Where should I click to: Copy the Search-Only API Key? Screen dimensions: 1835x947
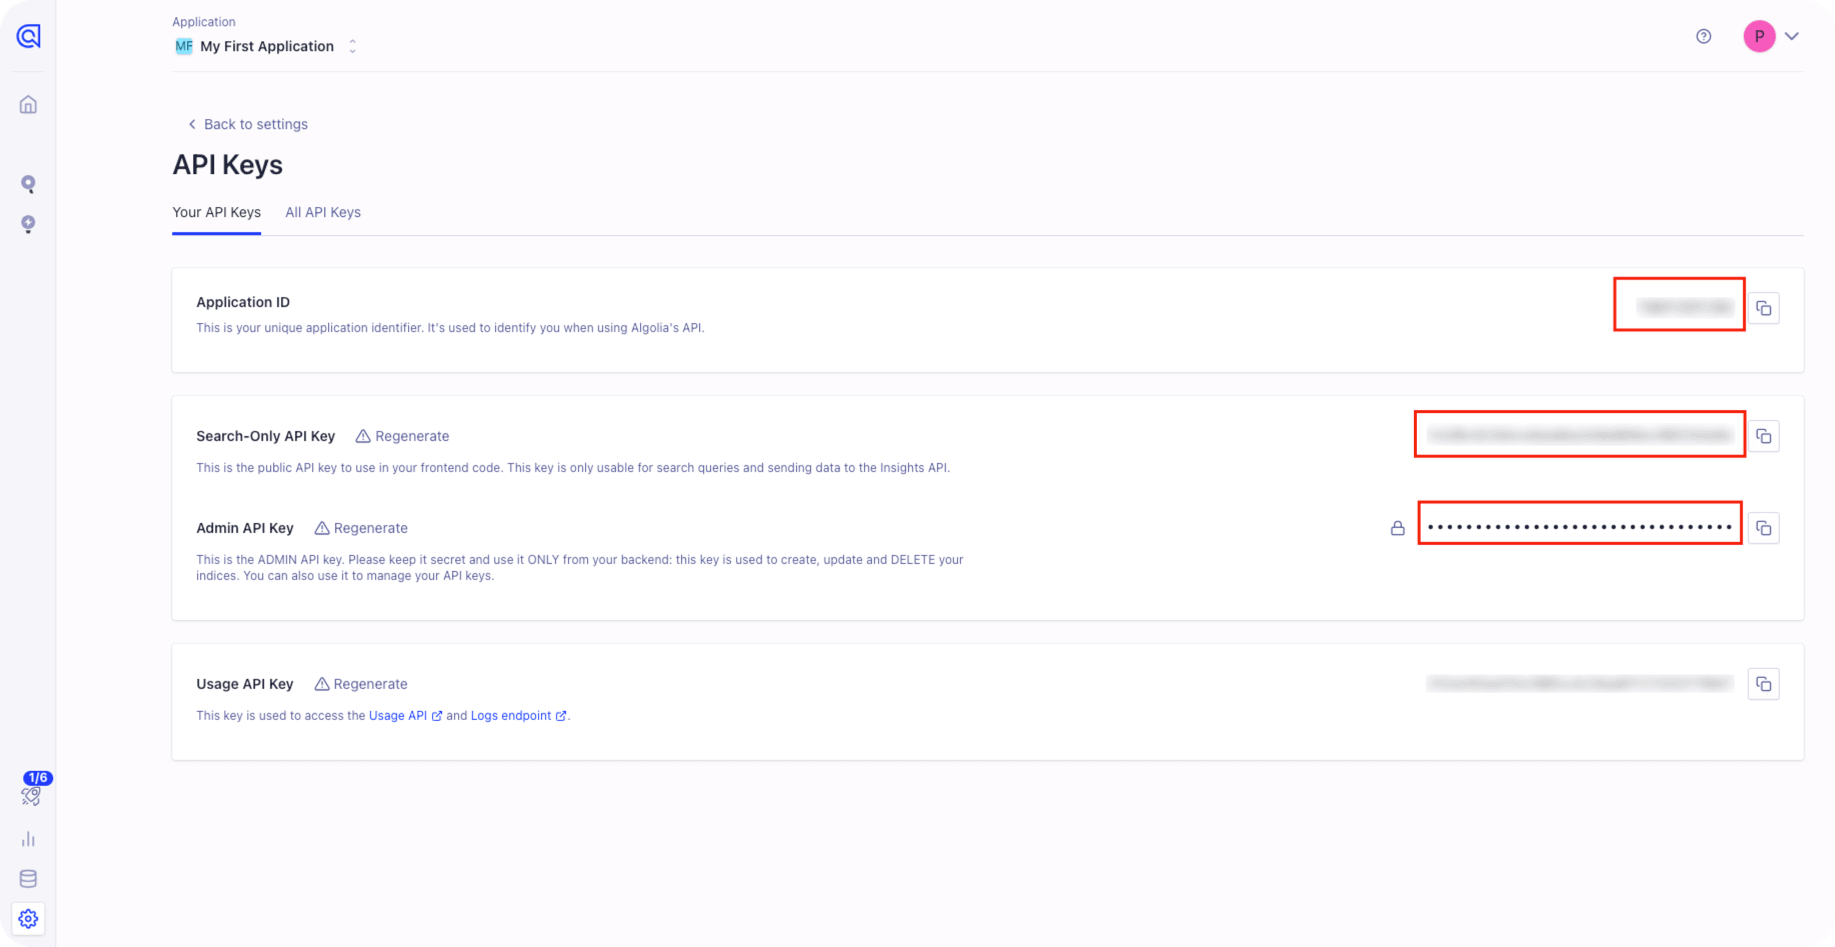pos(1764,436)
